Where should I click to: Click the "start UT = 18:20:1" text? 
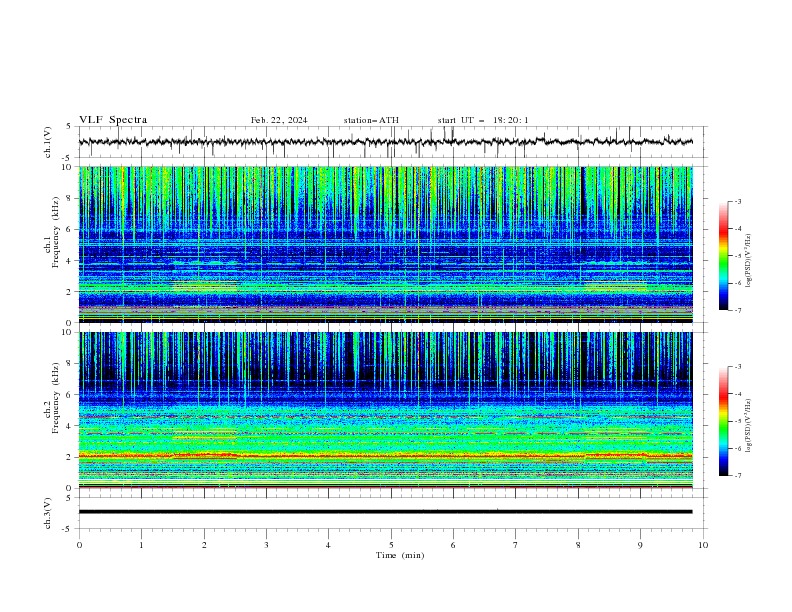[x=483, y=120]
